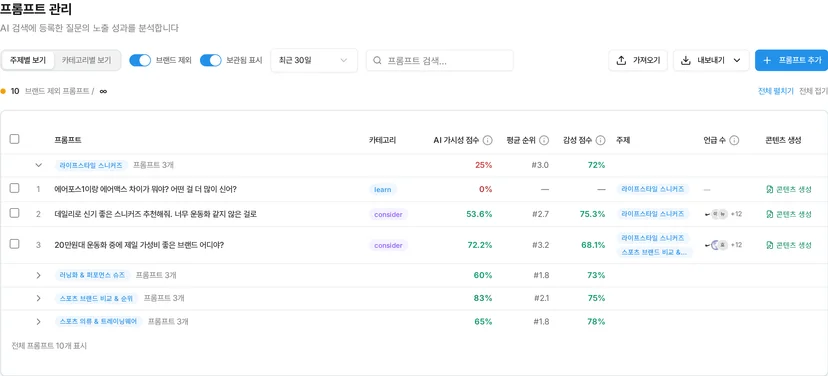
Task: Click brand mention icons in 20만원대 운동화 row
Action: [717, 245]
